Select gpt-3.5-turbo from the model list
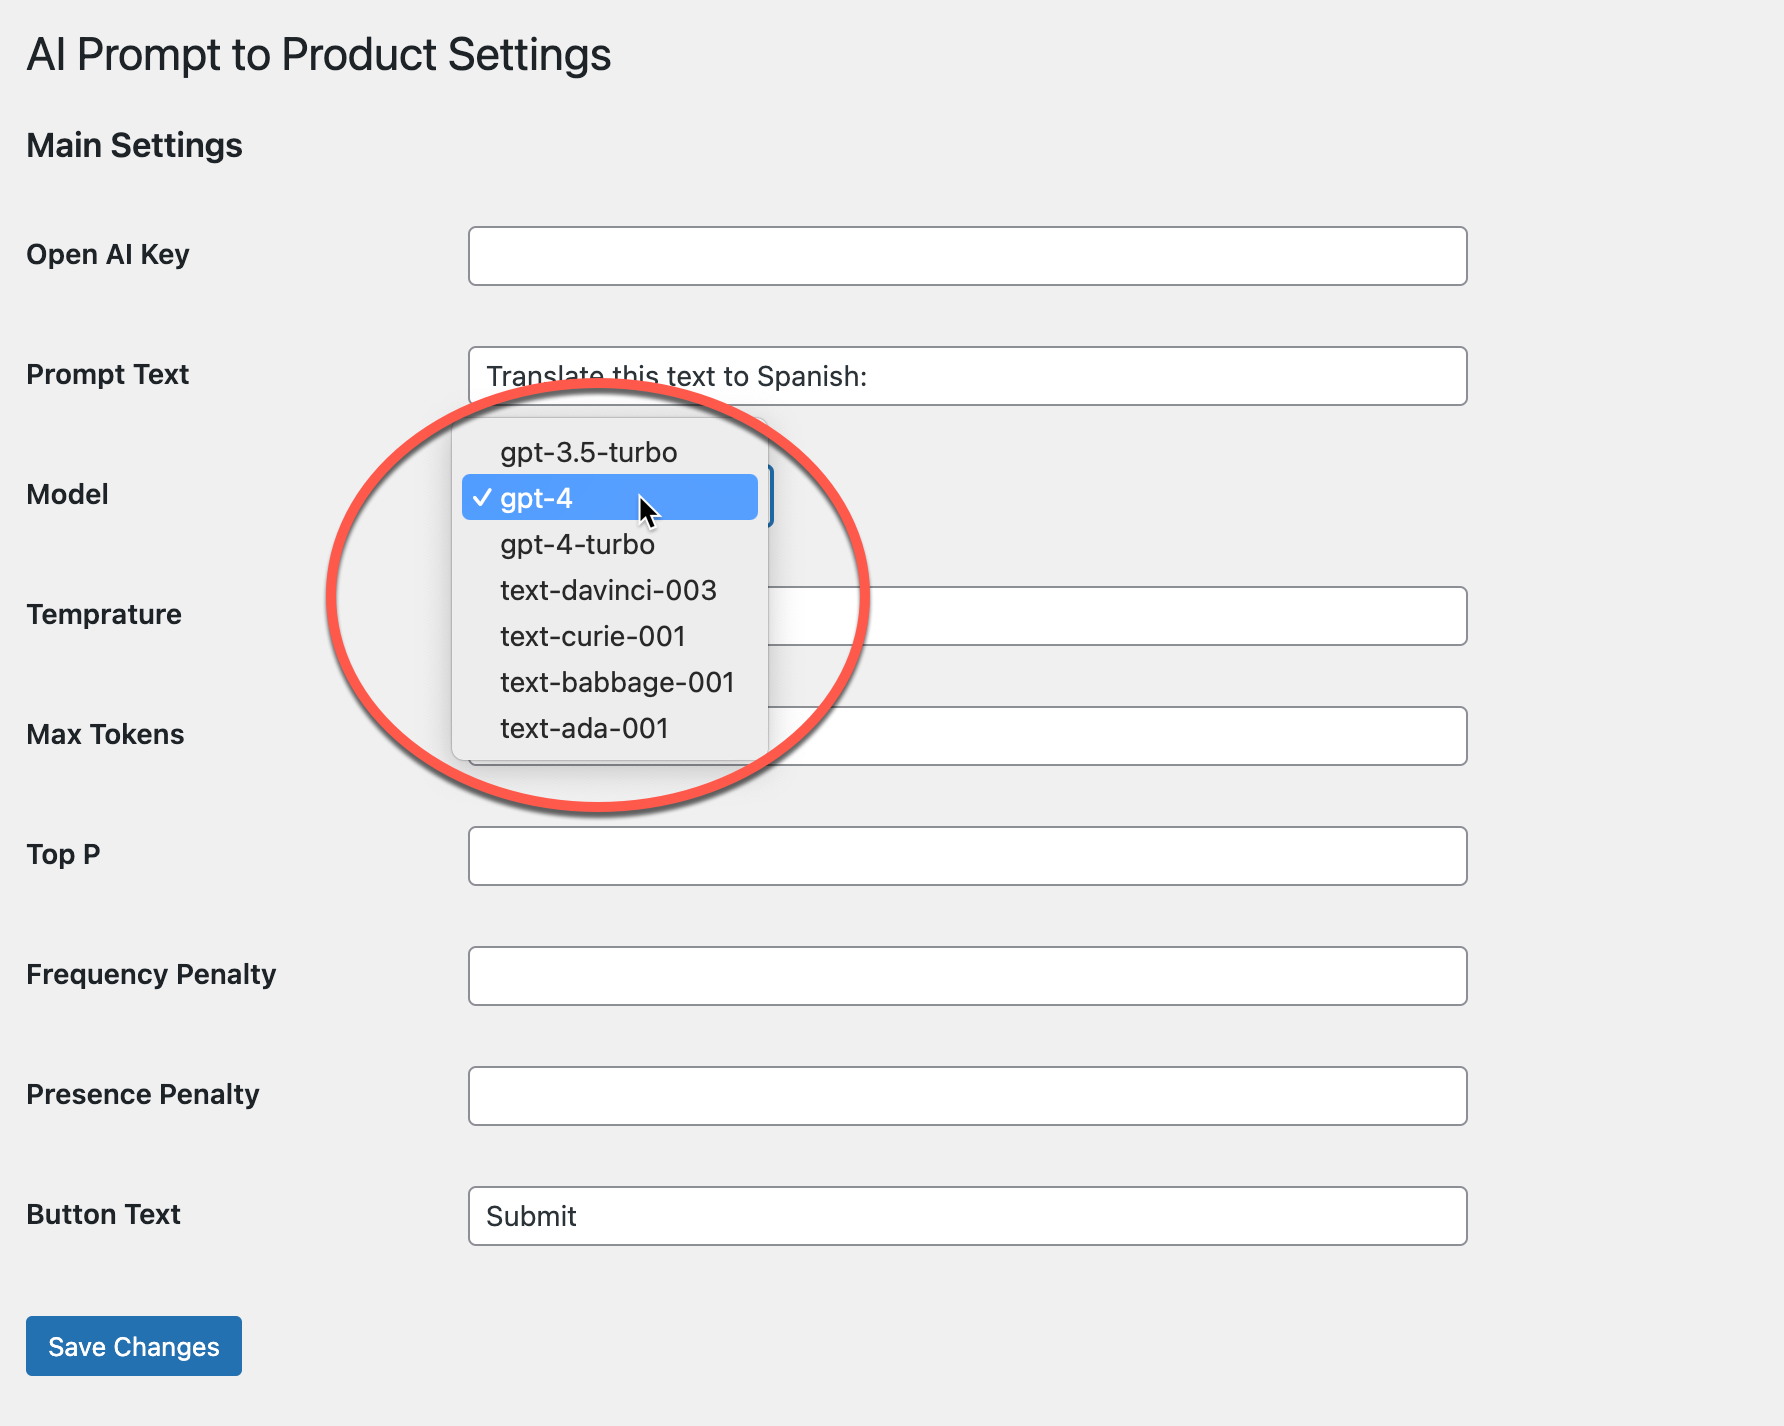 point(588,452)
